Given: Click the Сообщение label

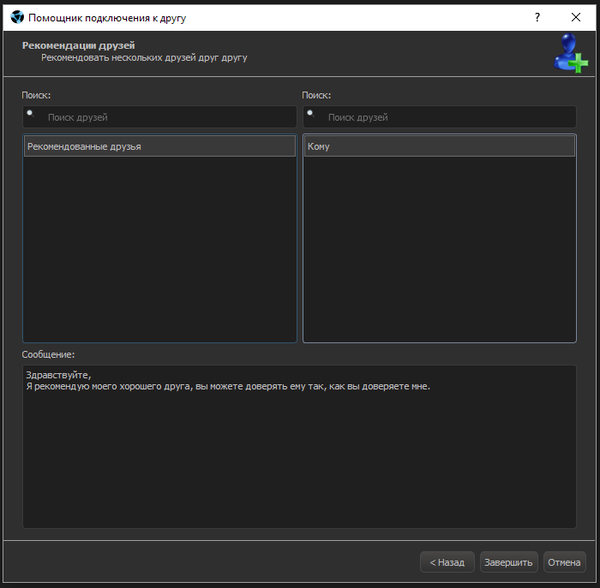Looking at the screenshot, I should click(49, 354).
